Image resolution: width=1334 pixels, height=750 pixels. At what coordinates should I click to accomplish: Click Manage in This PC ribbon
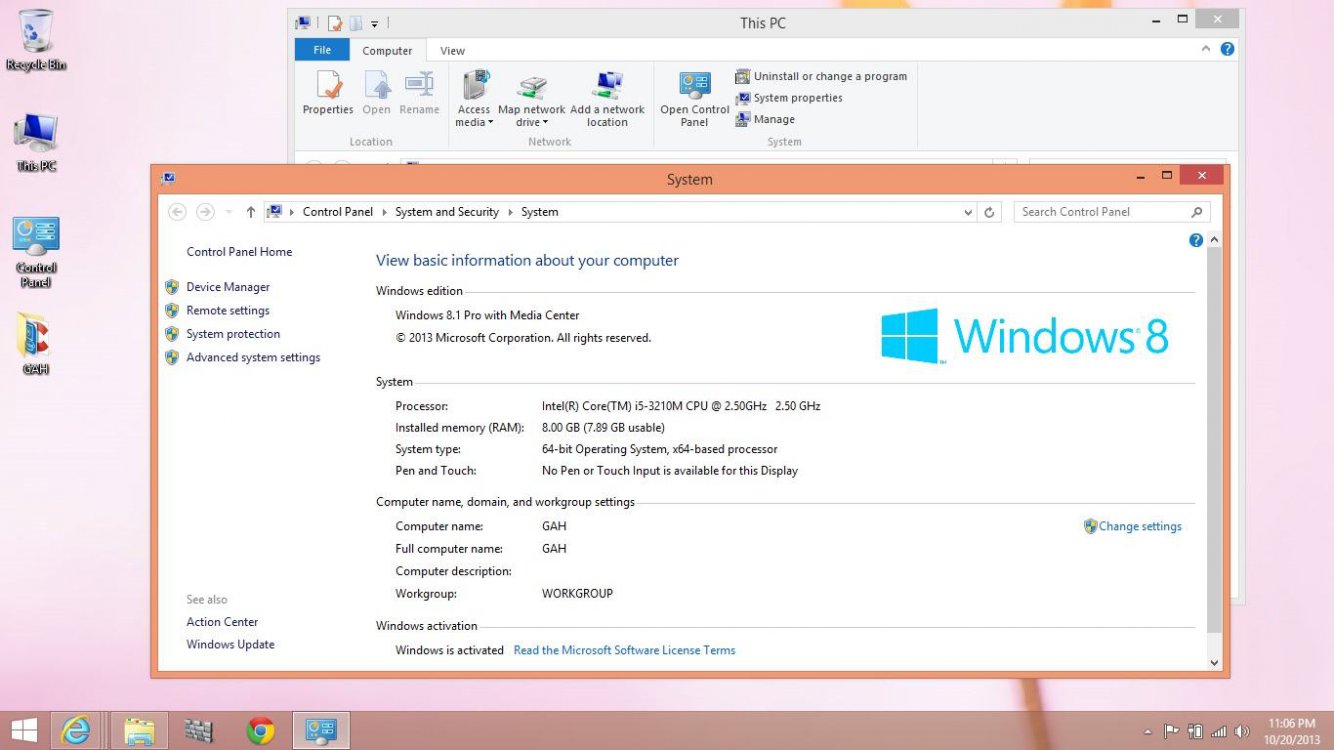click(765, 119)
